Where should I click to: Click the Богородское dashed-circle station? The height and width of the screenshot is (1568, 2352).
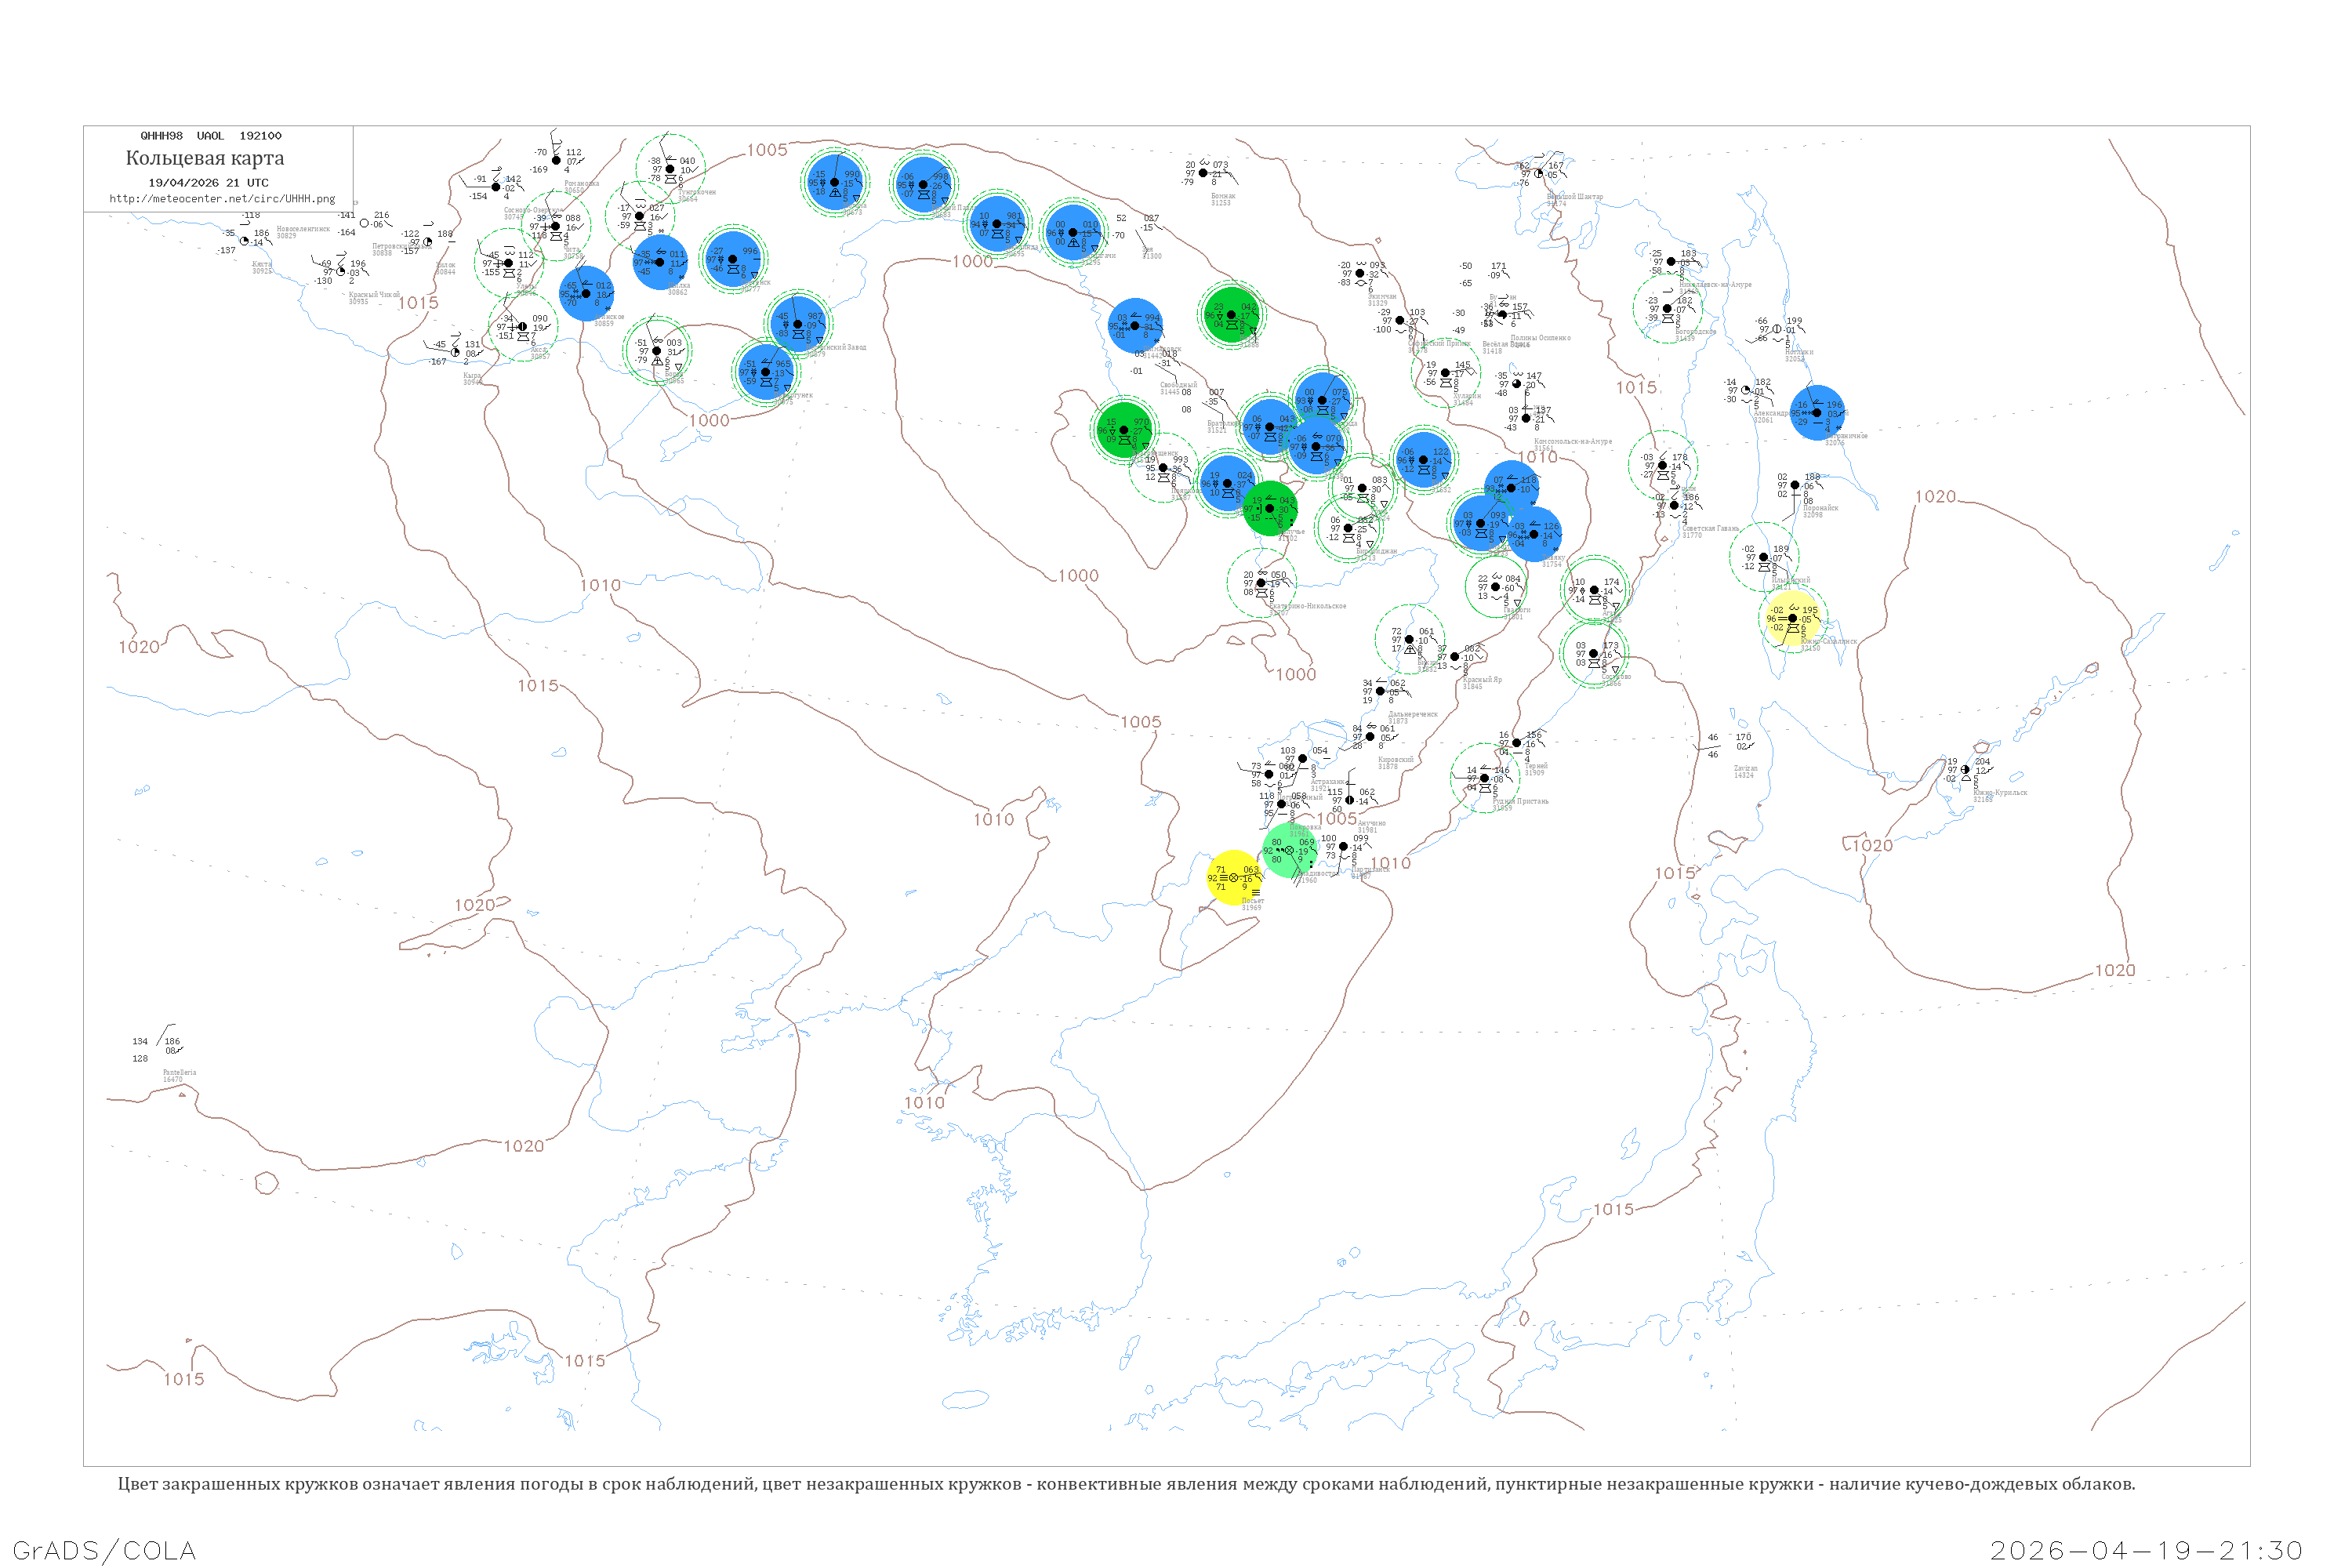click(1667, 308)
